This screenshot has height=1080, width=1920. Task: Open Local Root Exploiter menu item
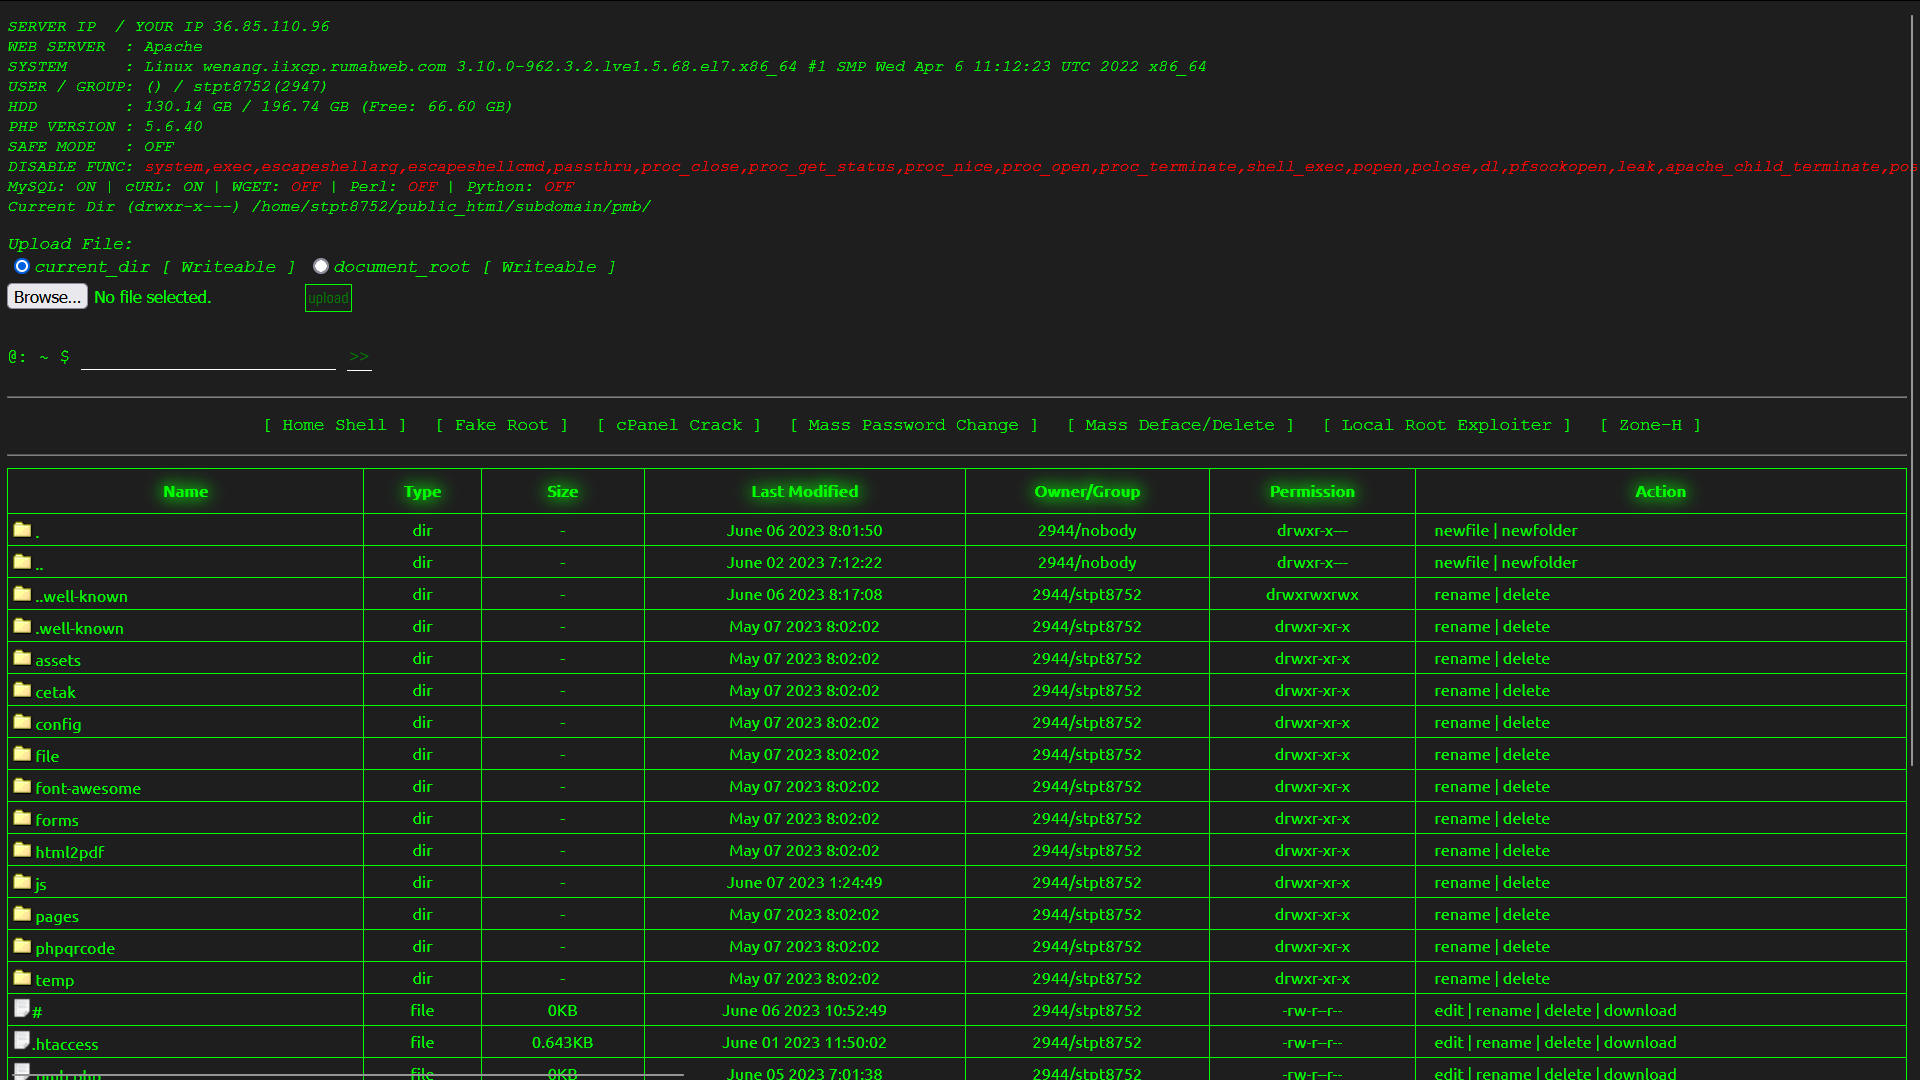click(1446, 425)
